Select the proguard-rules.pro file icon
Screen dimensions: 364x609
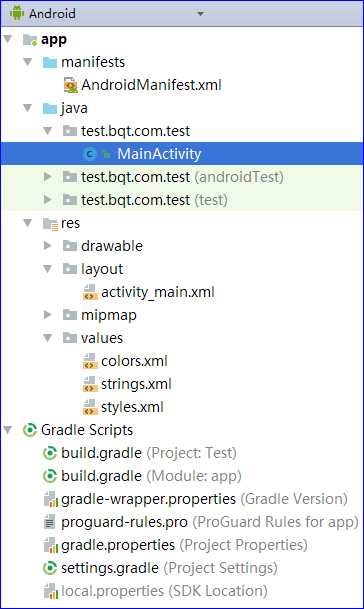pyautogui.click(x=50, y=522)
